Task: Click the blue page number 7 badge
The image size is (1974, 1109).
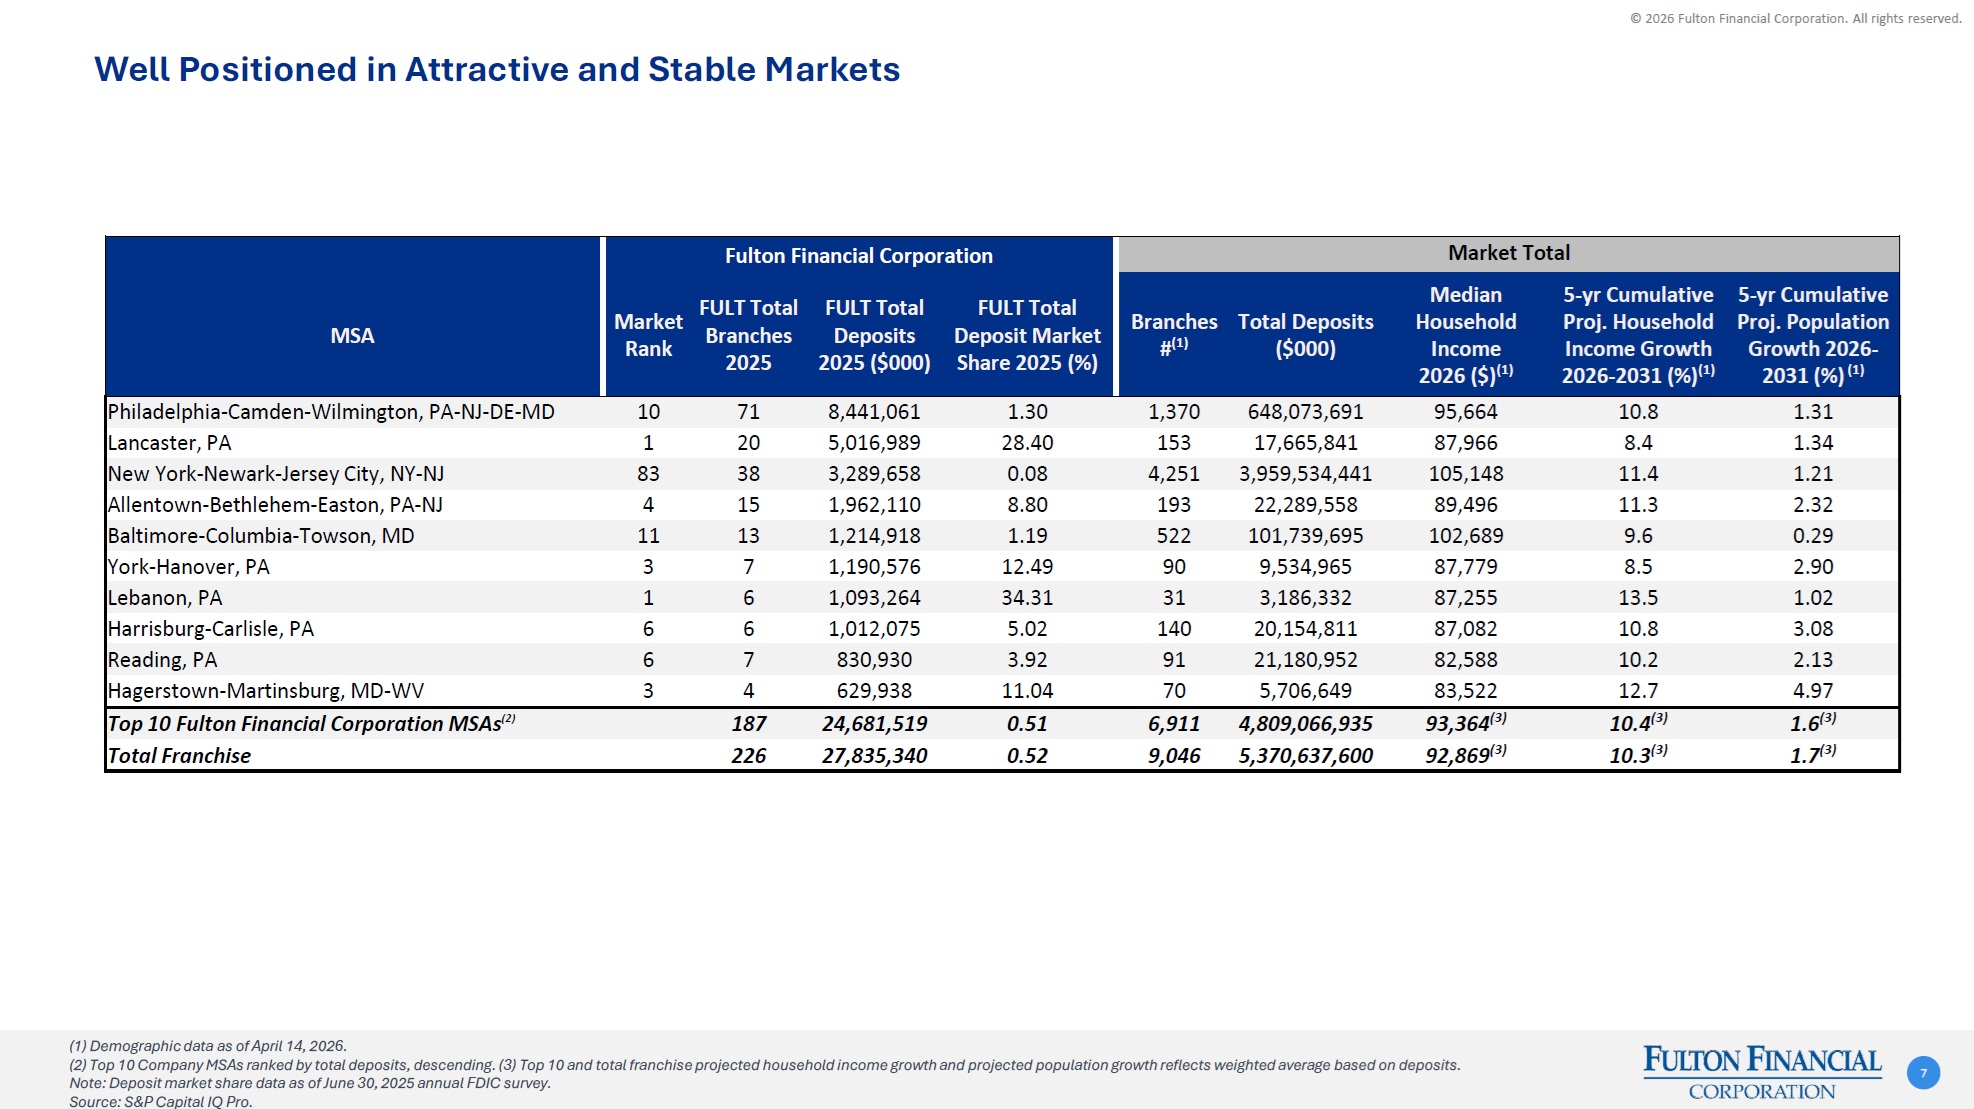Action: tap(1923, 1073)
